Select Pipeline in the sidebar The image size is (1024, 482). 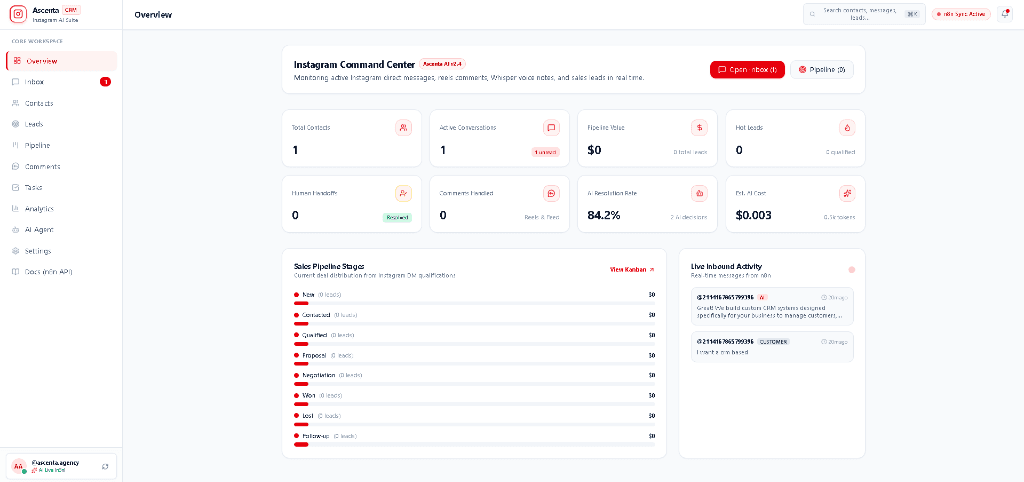(61, 145)
